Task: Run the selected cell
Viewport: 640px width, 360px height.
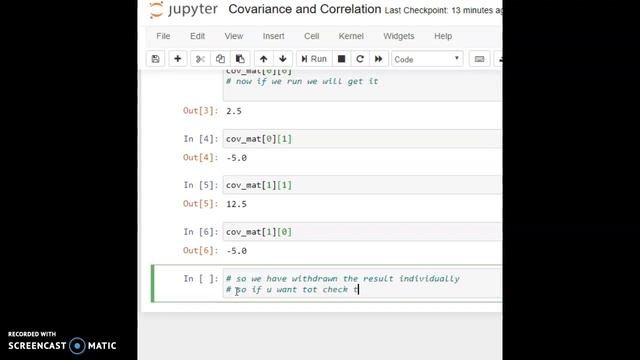Action: 314,59
